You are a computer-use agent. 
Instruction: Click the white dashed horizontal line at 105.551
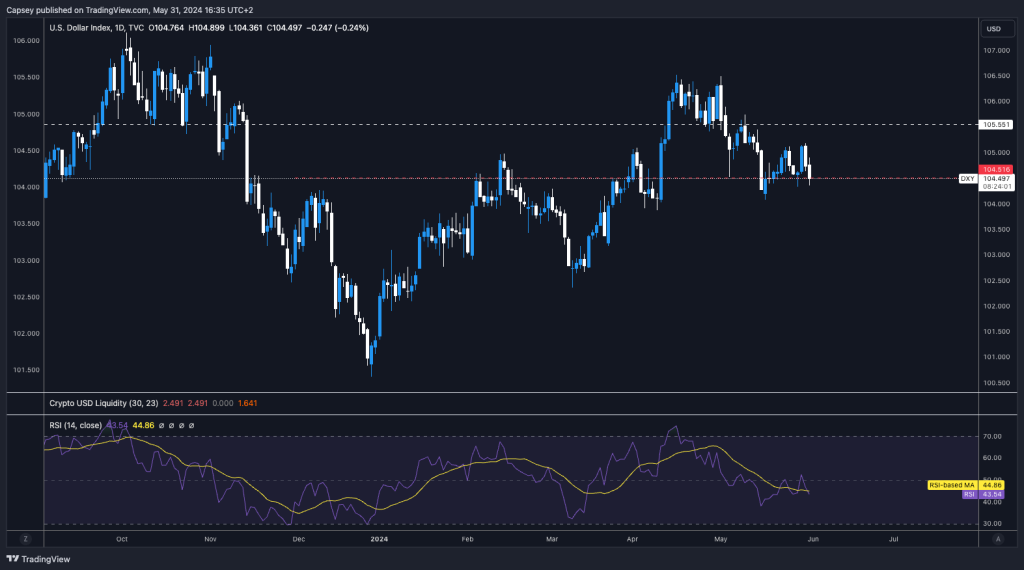click(500, 125)
